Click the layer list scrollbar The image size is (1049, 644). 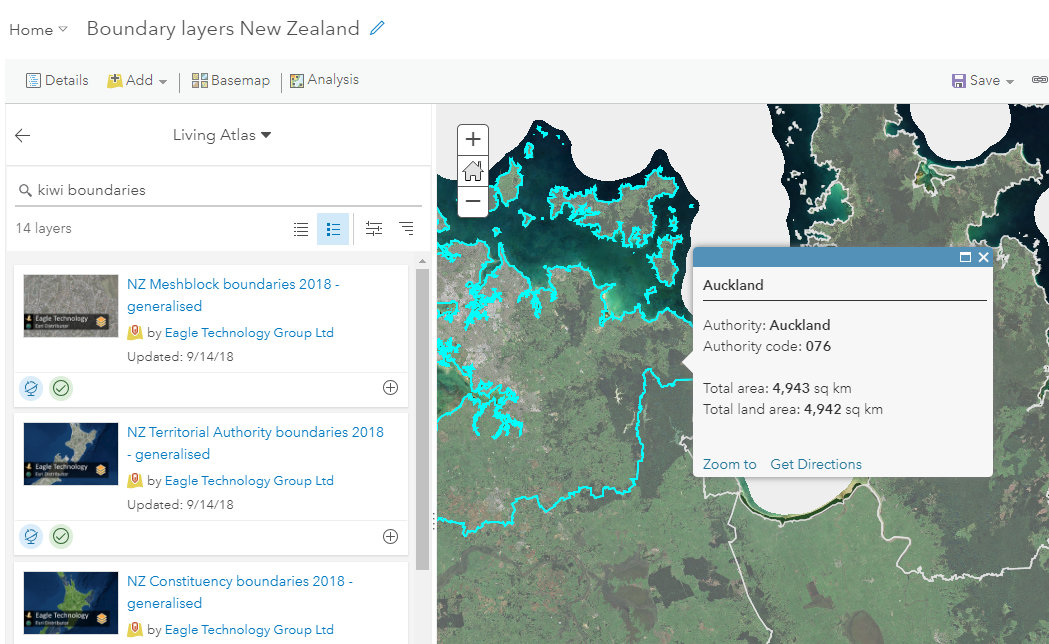pos(422,419)
